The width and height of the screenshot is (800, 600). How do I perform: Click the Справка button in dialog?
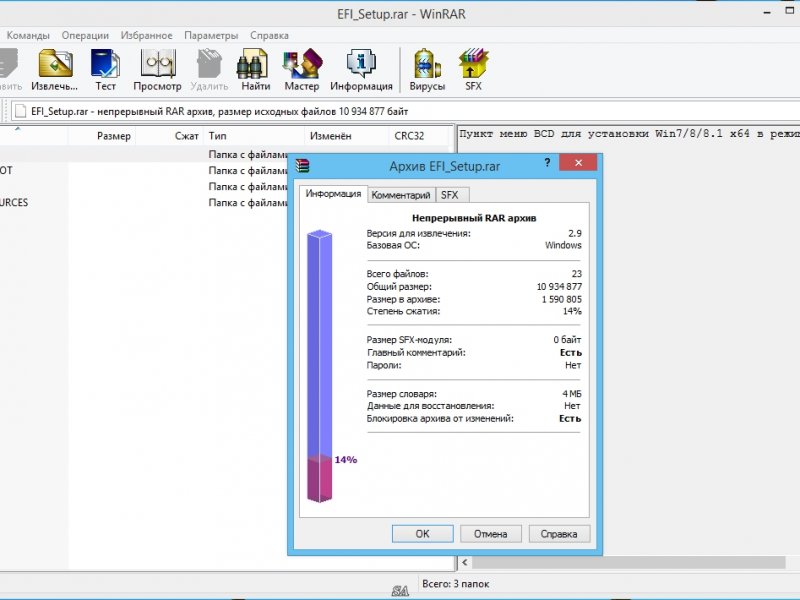[559, 534]
